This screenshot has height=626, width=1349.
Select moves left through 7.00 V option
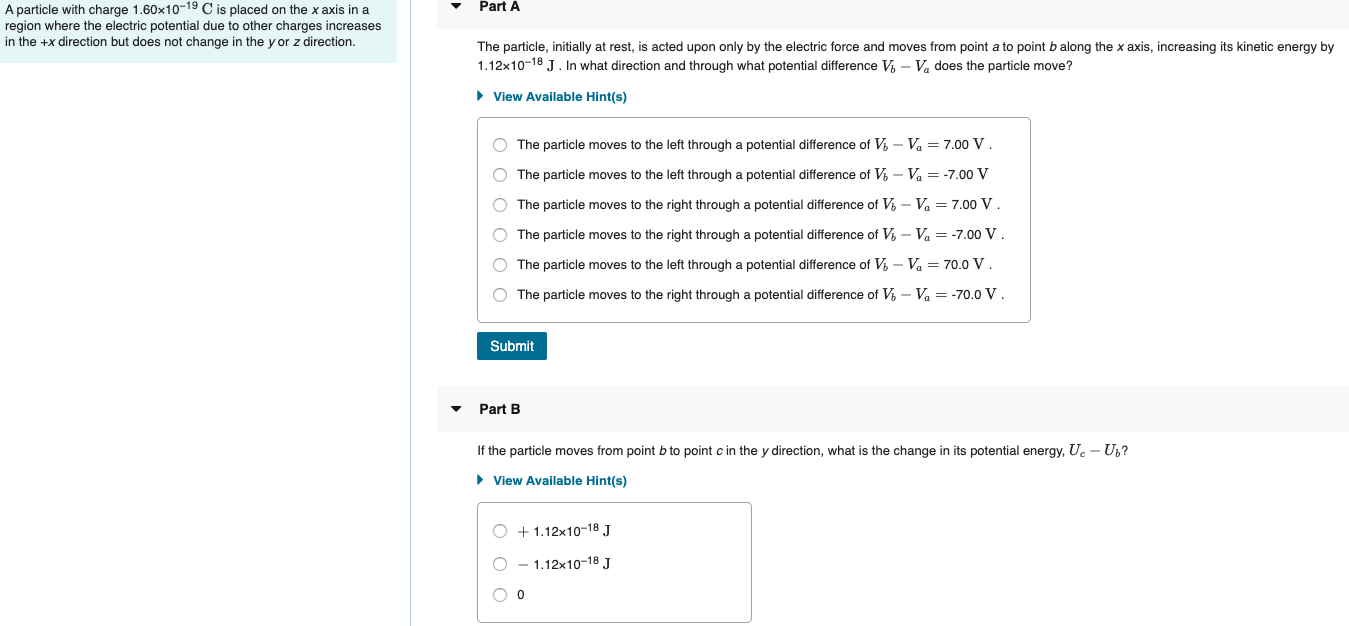tap(500, 144)
